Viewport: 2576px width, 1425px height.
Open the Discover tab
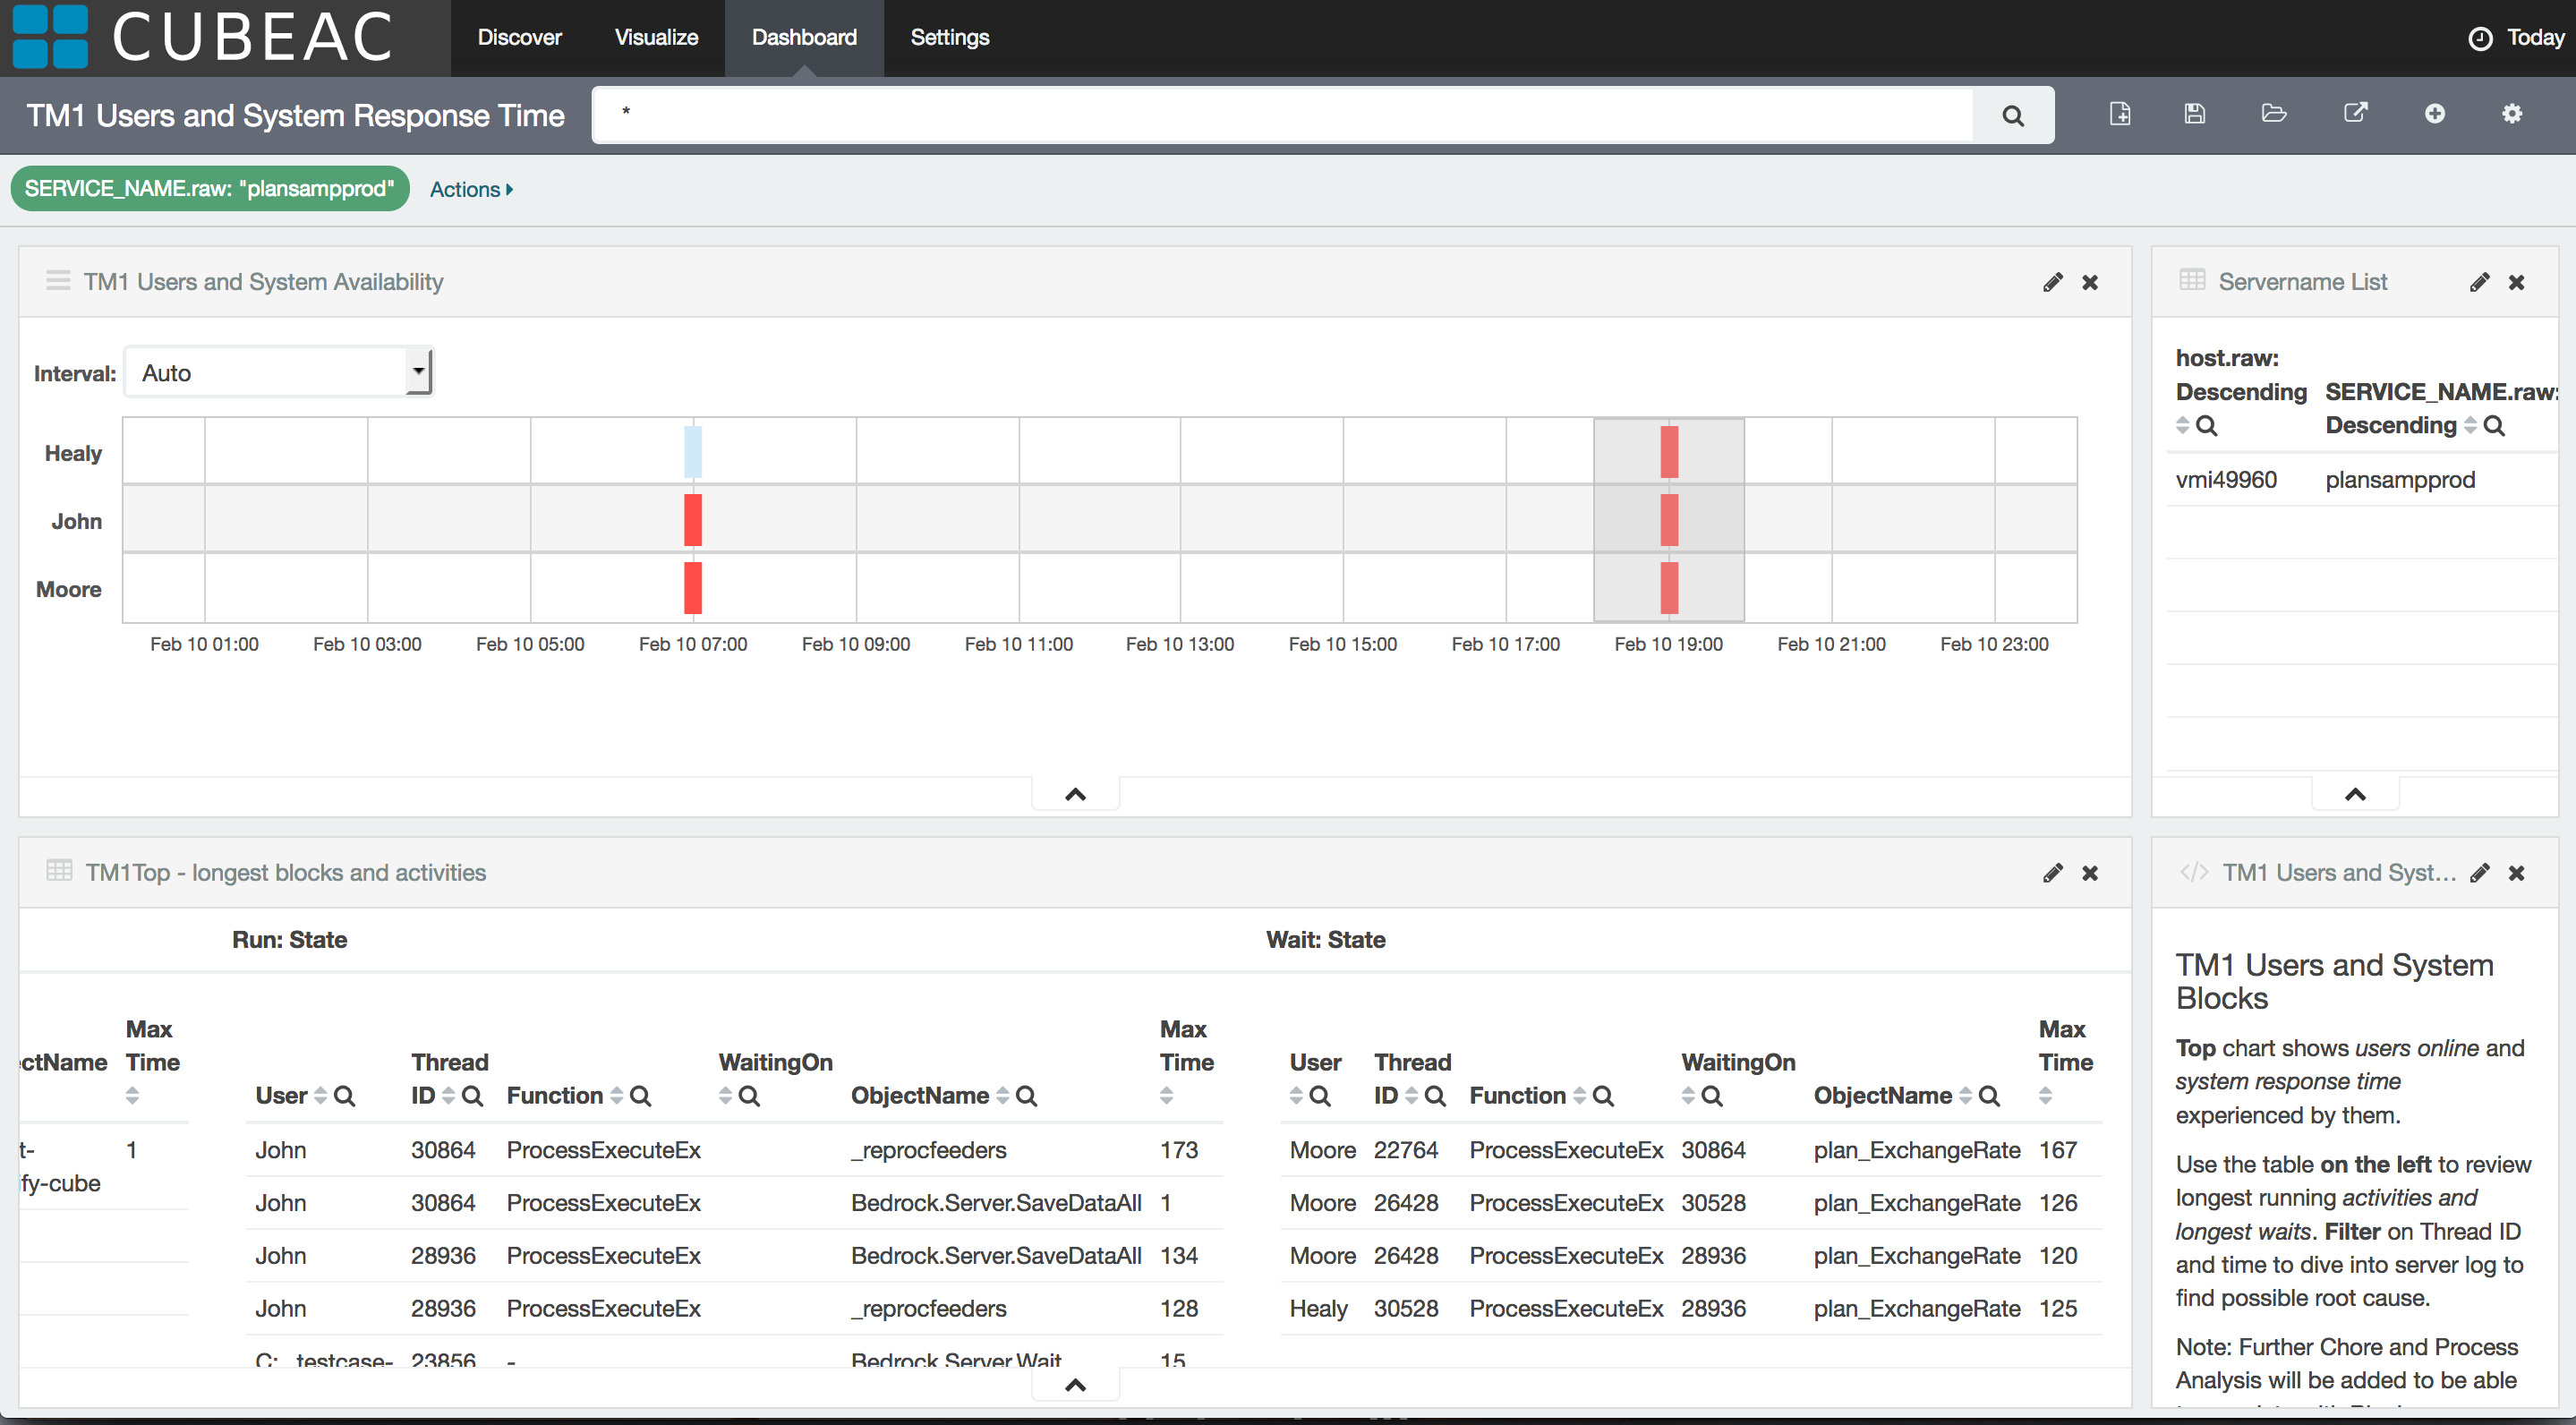coord(519,38)
